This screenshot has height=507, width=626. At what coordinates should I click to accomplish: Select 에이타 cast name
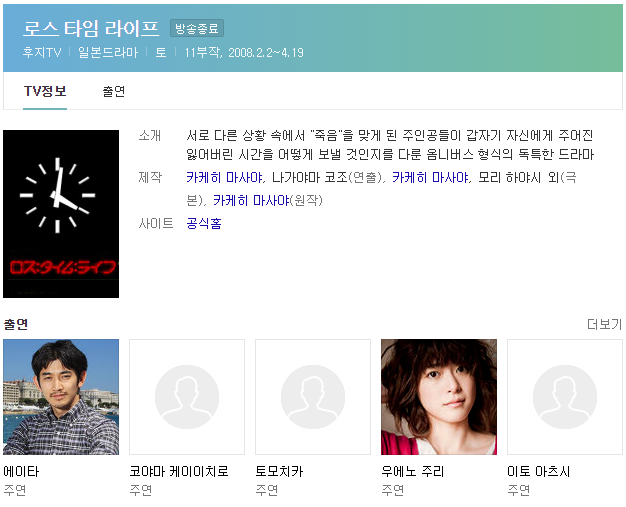[21, 471]
